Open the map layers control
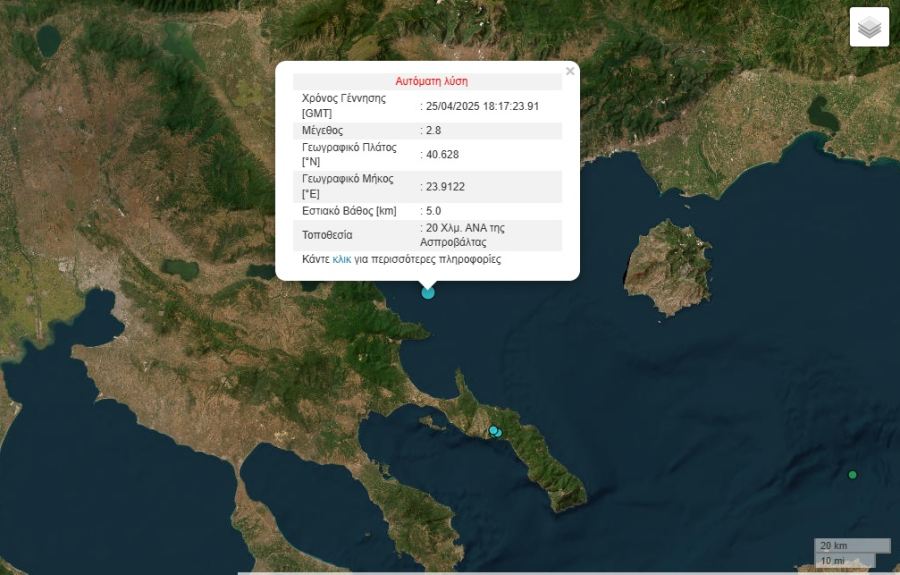Image resolution: width=900 pixels, height=575 pixels. (x=869, y=27)
